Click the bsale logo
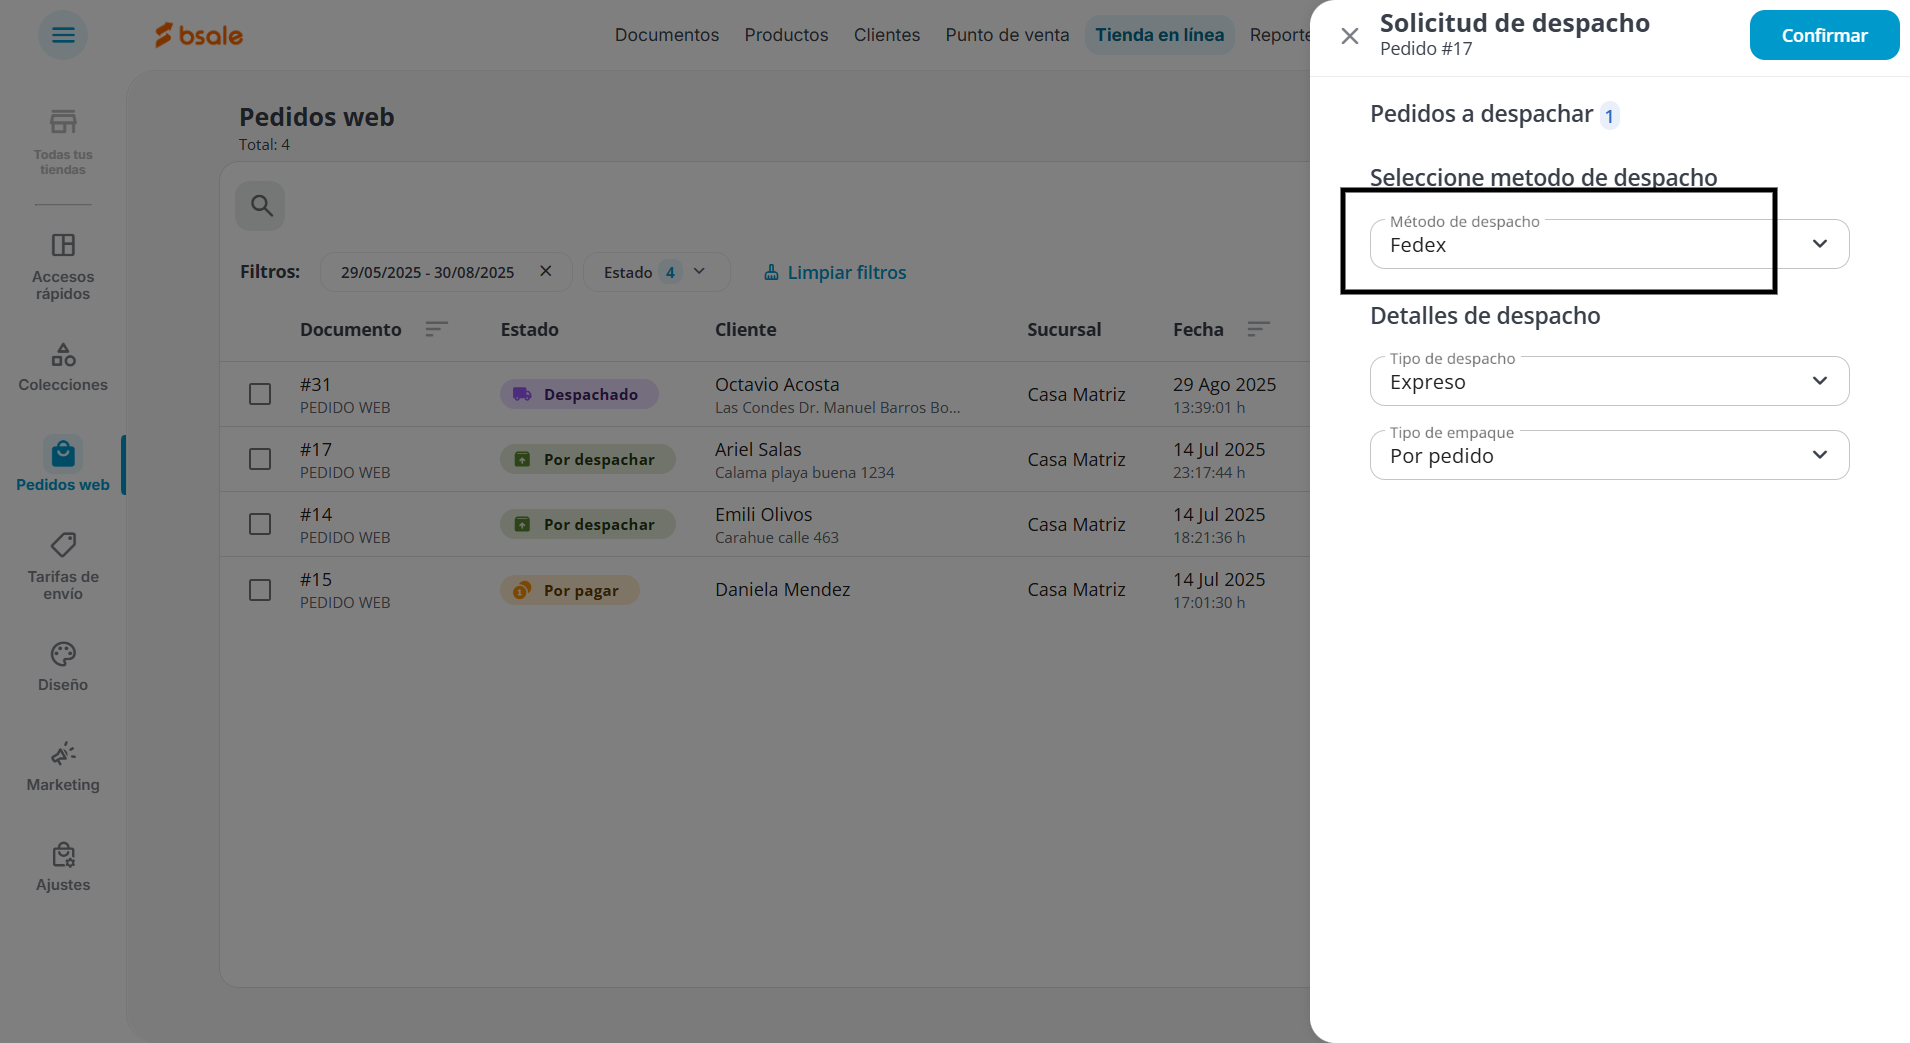The image size is (1910, 1043). 199,35
